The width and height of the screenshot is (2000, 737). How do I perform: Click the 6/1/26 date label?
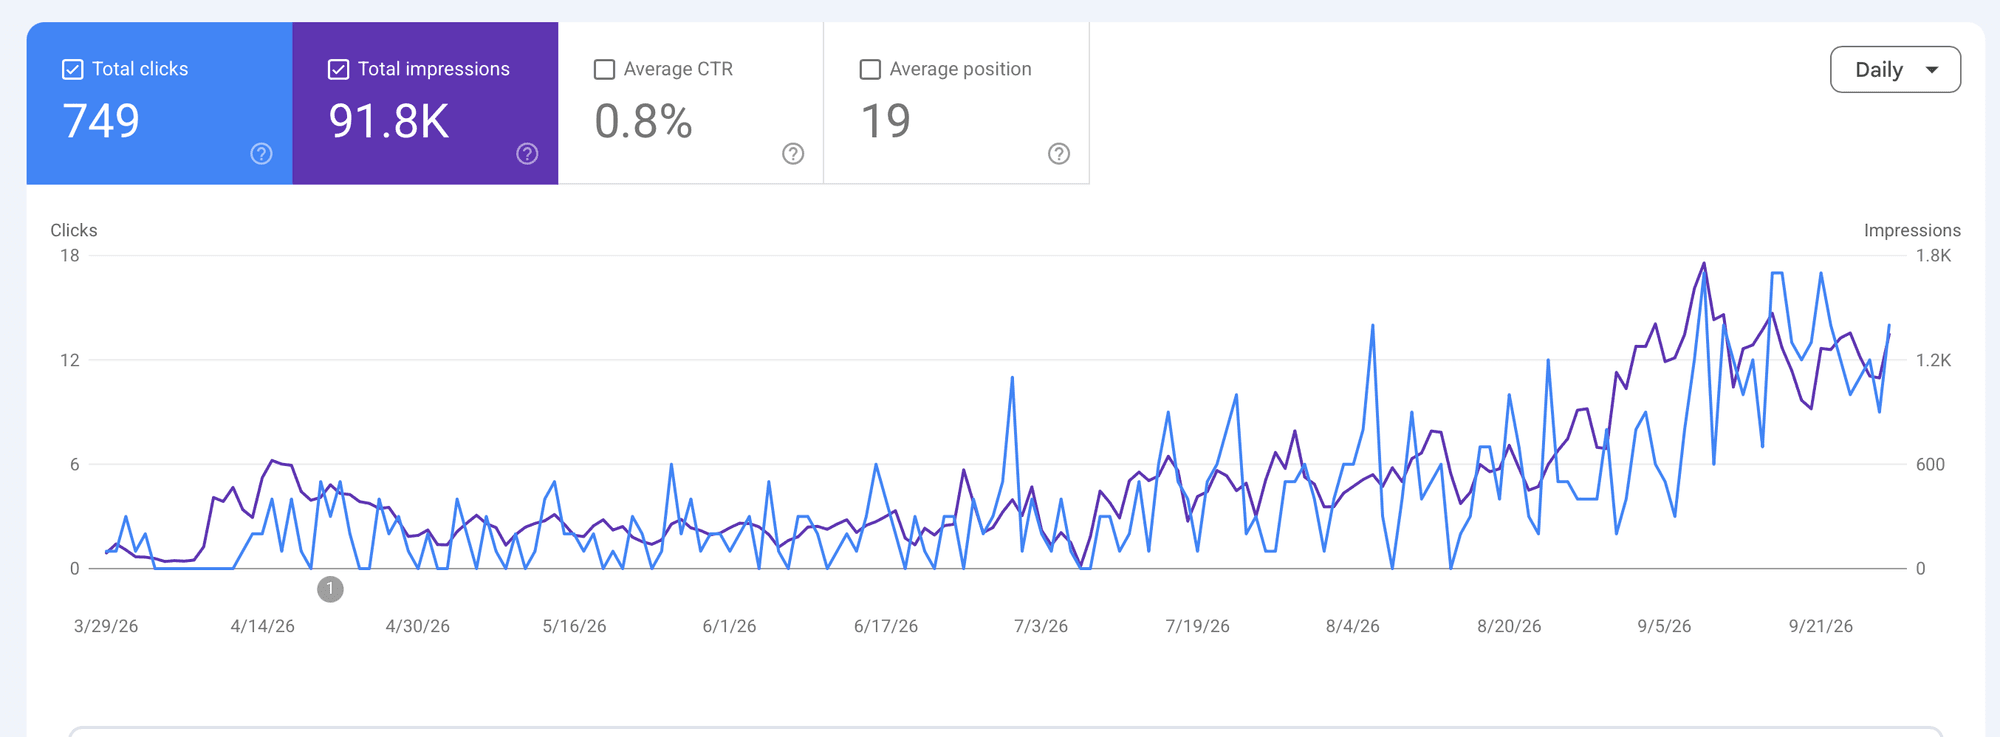[x=730, y=626]
